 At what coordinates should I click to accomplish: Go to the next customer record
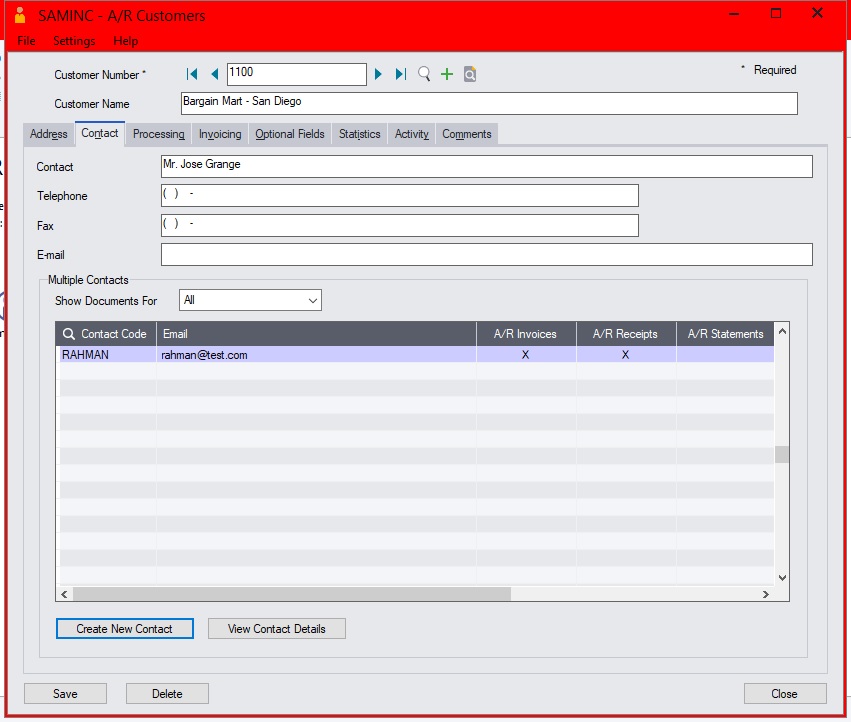tap(378, 74)
